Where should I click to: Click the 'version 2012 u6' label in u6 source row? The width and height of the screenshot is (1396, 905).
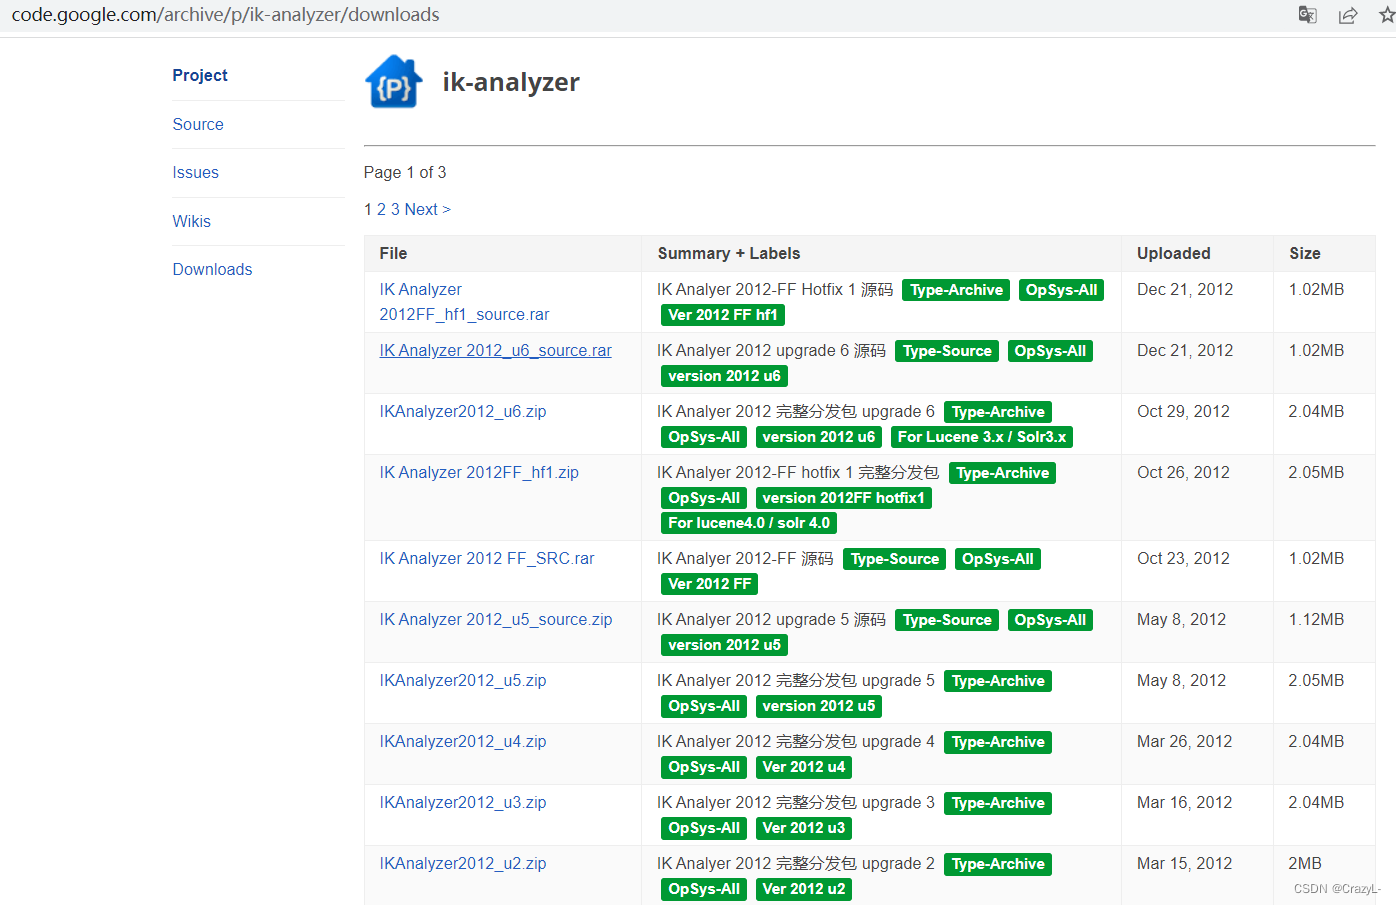point(725,376)
